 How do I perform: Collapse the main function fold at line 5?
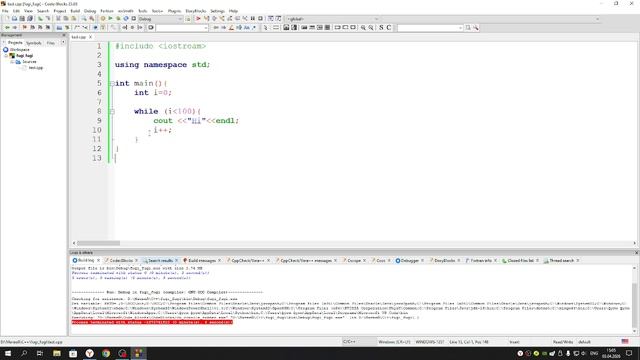(111, 83)
